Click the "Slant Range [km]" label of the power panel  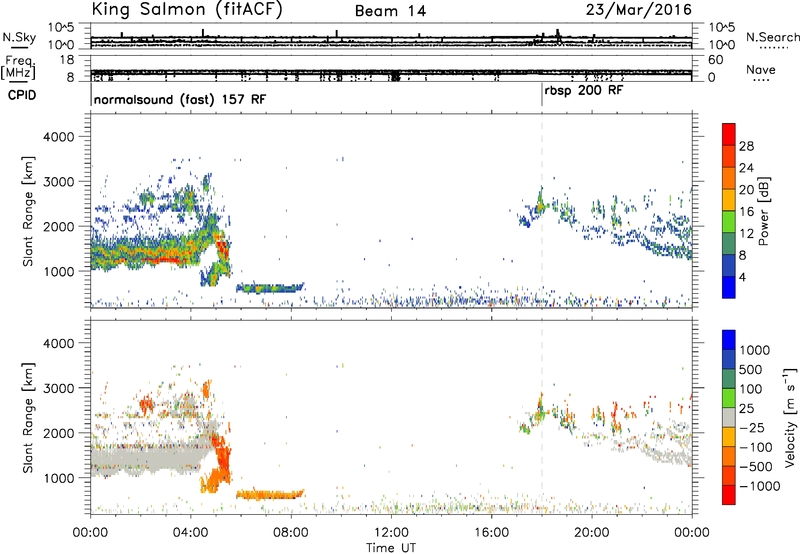(x=28, y=211)
